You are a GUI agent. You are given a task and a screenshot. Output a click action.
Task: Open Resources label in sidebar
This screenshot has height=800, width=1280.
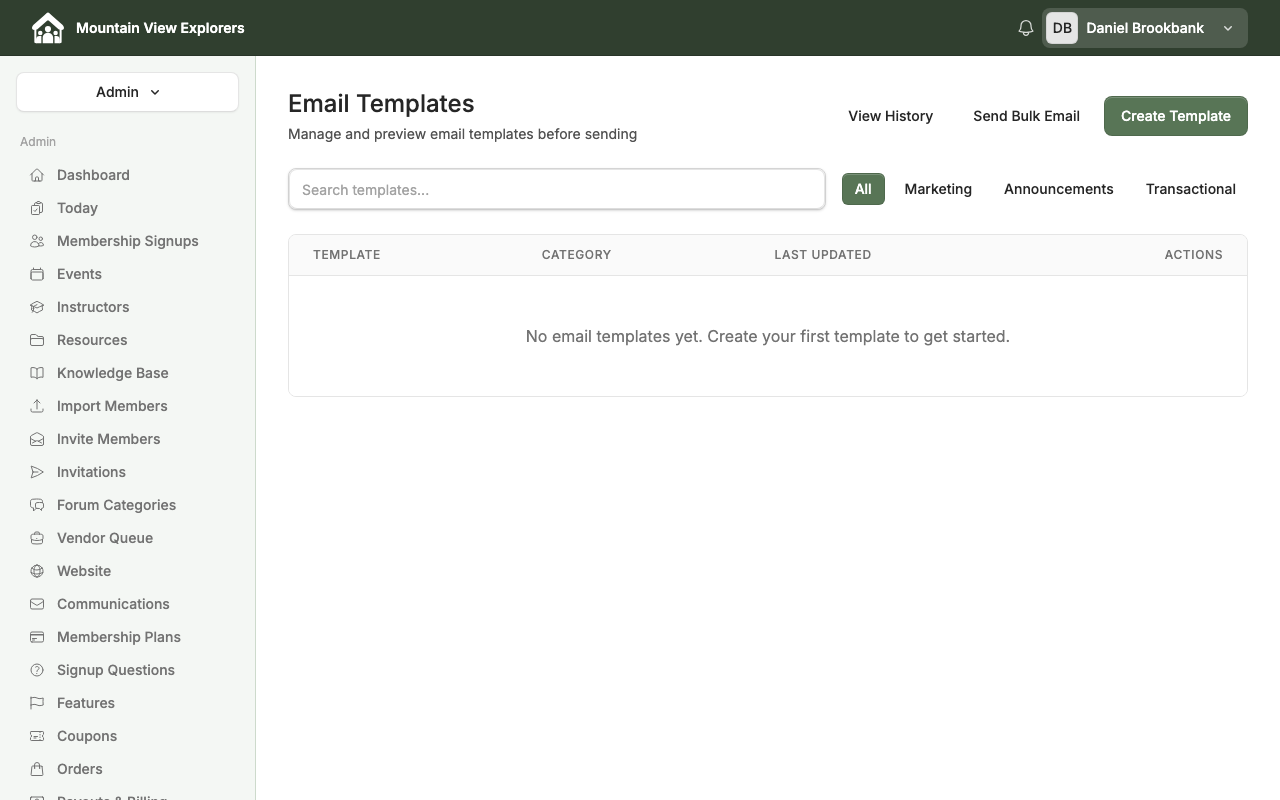tap(92, 340)
